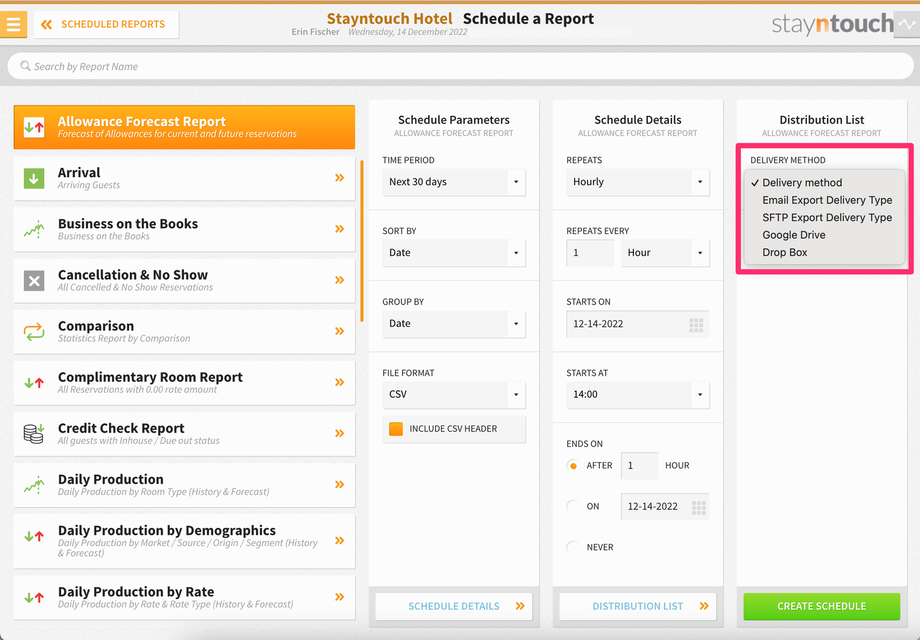Choose Email Export Delivery Type
Viewport: 920px width, 640px height.
(824, 200)
